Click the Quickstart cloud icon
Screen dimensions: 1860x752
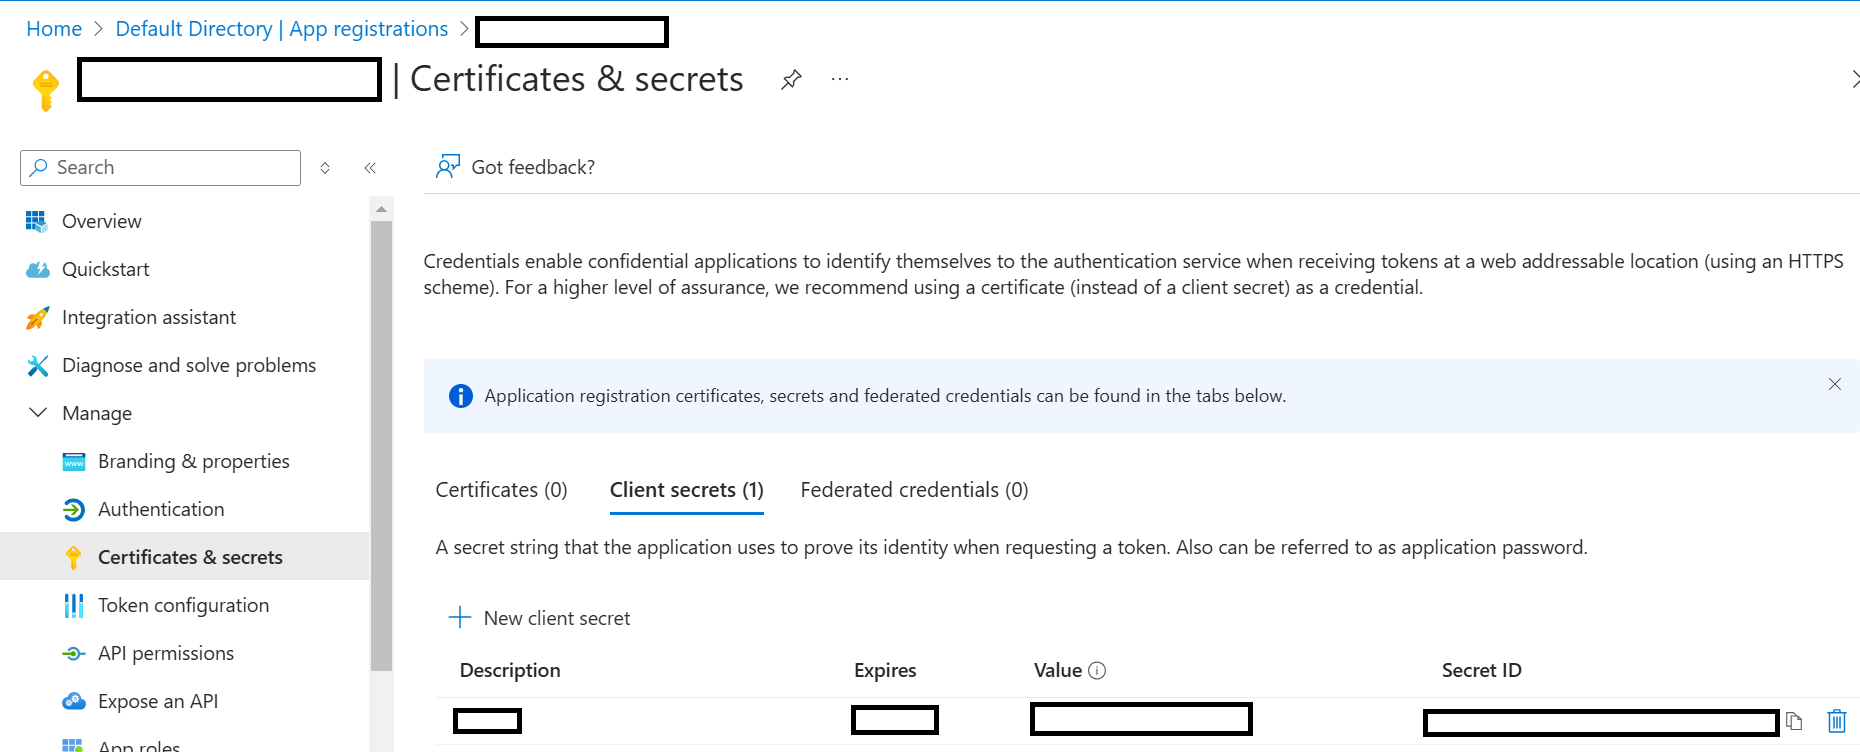click(x=37, y=269)
